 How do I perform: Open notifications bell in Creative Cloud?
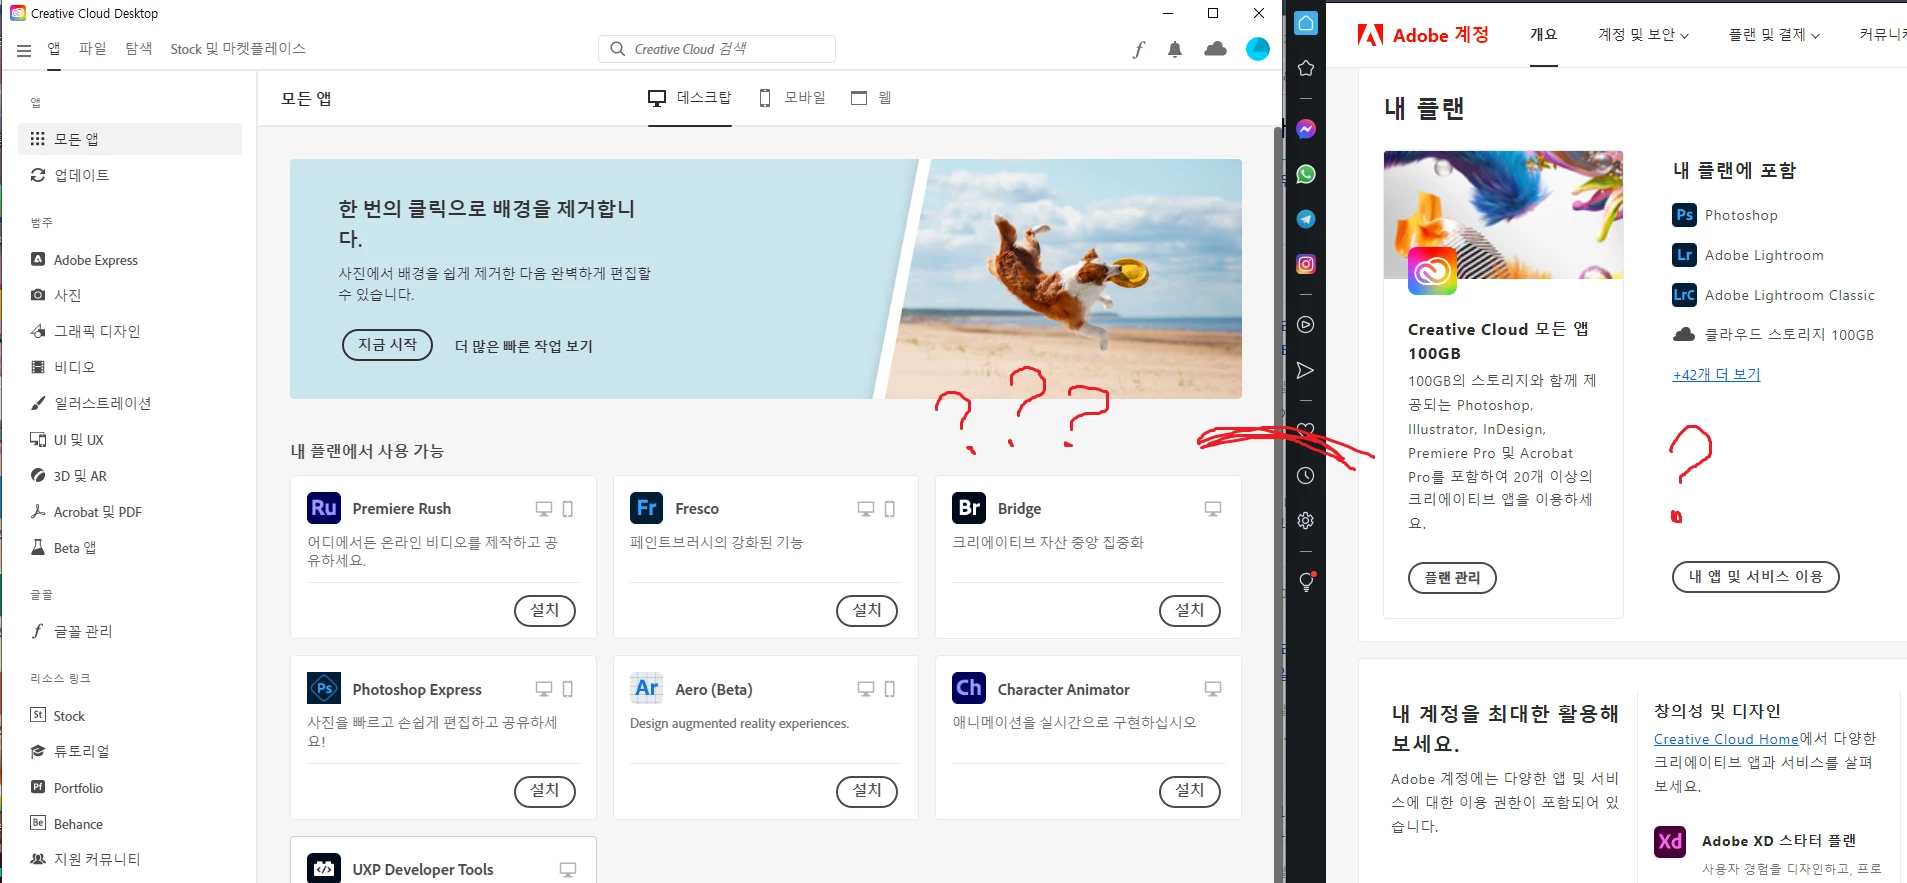coord(1175,49)
